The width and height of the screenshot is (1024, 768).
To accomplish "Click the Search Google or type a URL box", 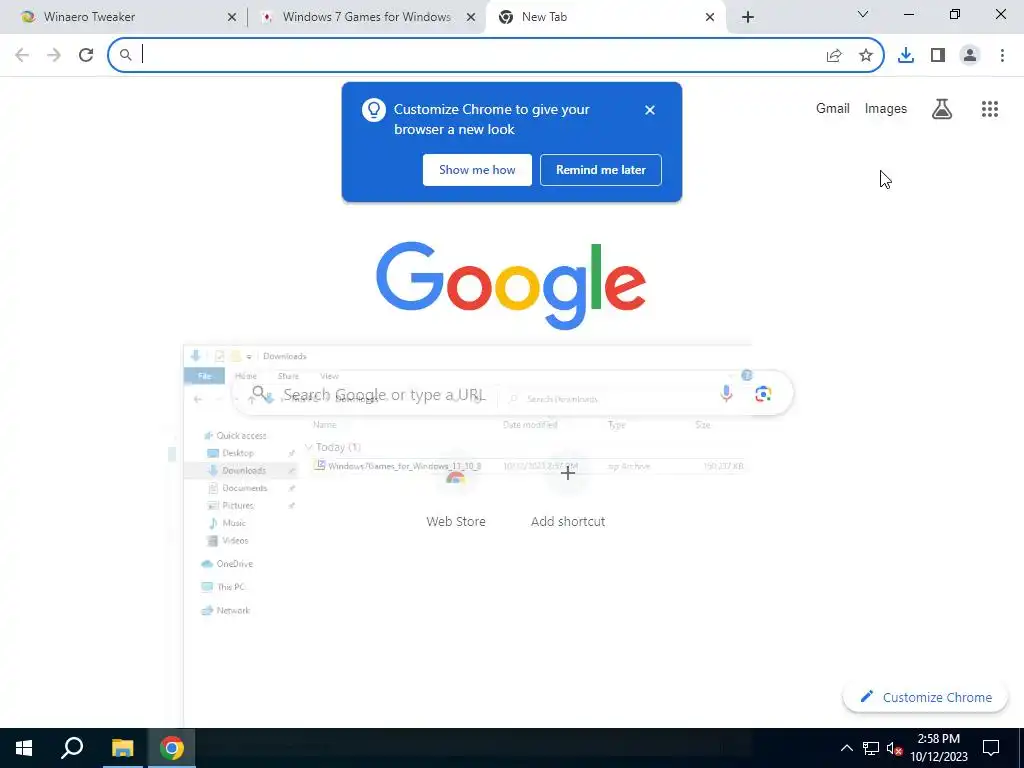I will [x=513, y=394].
